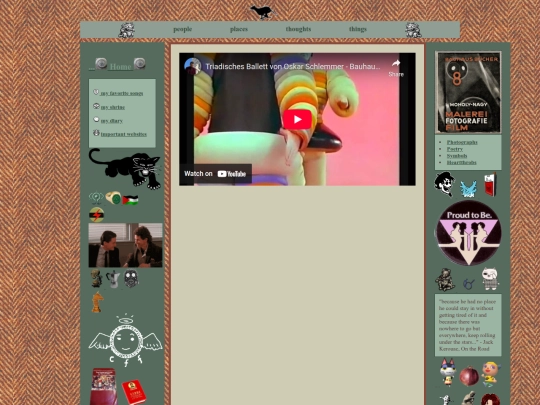The image size is (540, 405).
Task: Click the guardian lion statue before 'people'
Action: [126, 30]
